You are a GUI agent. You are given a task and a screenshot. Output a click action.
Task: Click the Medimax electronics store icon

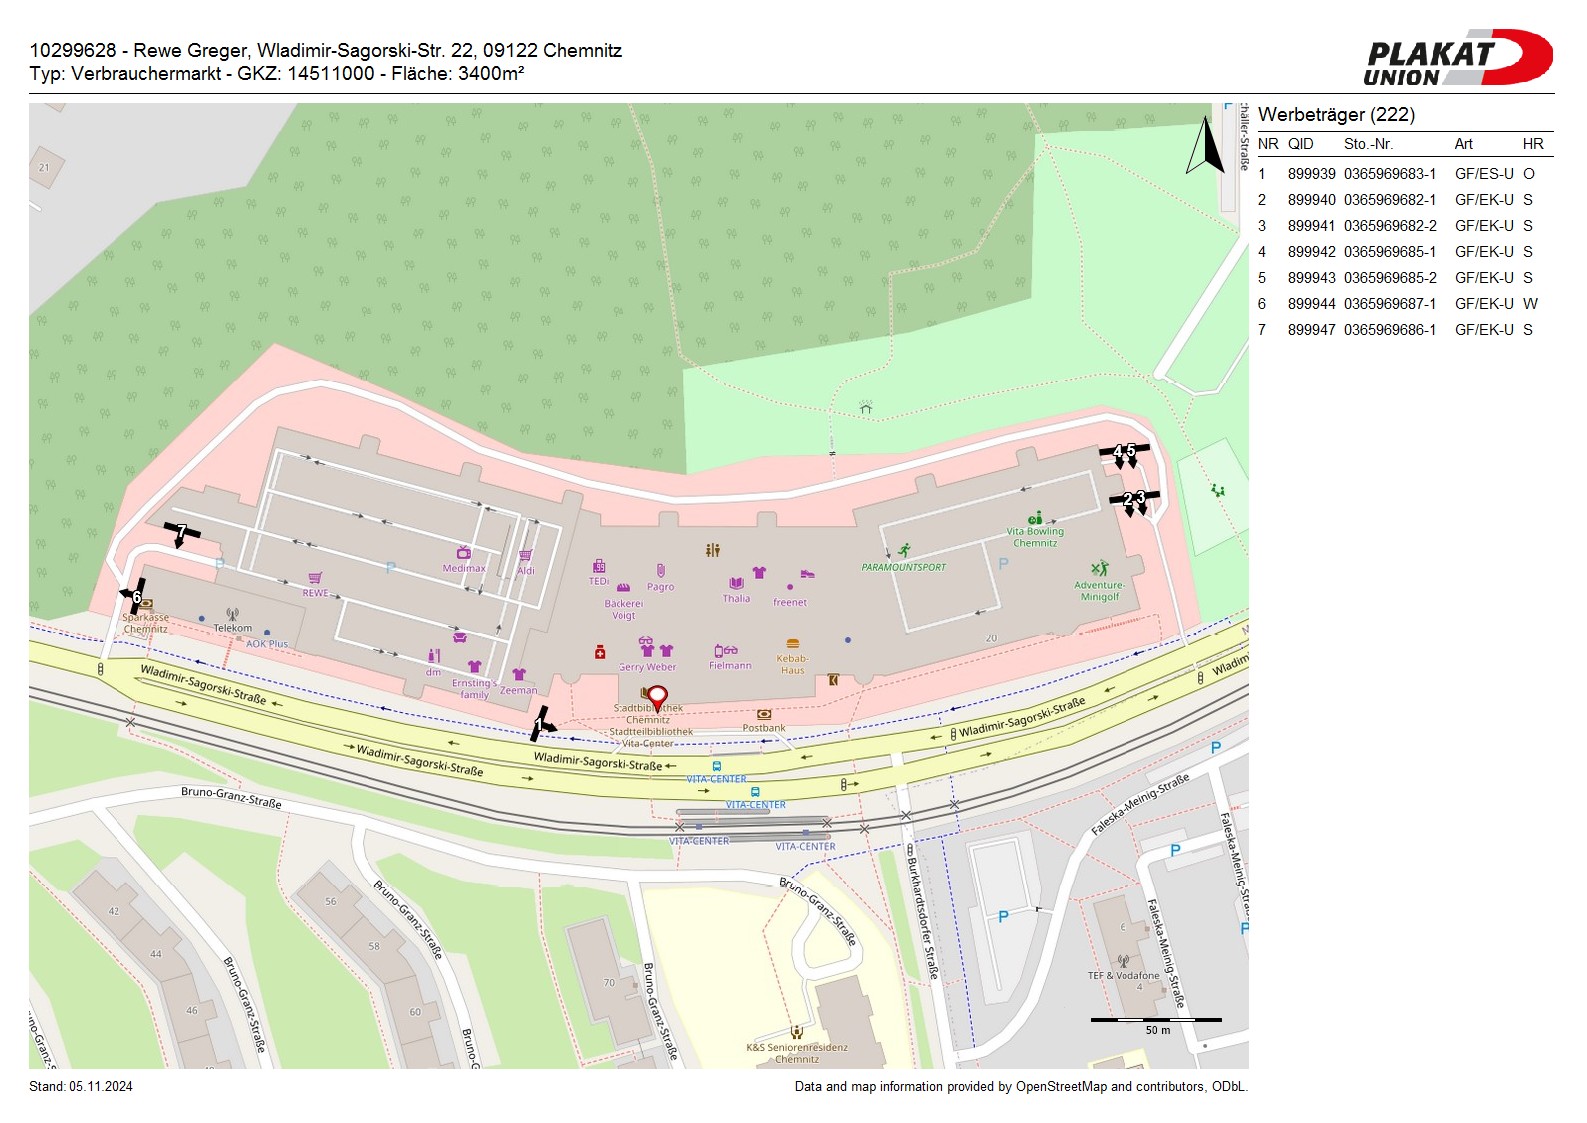[463, 553]
